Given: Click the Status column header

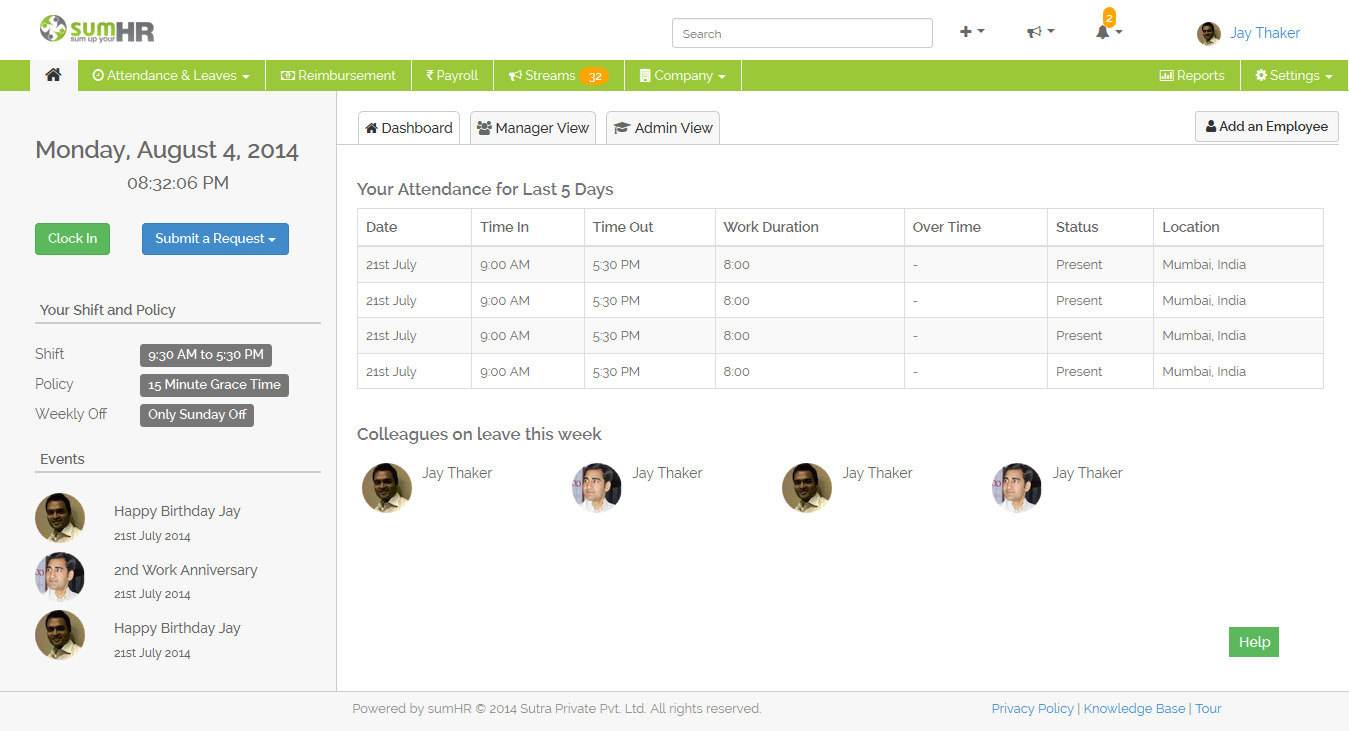Looking at the screenshot, I should [x=1100, y=227].
